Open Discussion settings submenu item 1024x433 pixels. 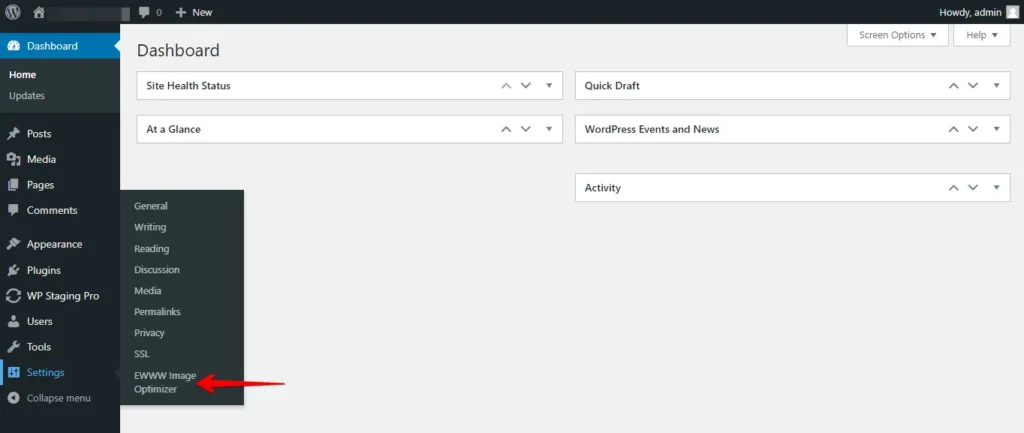[x=157, y=270]
